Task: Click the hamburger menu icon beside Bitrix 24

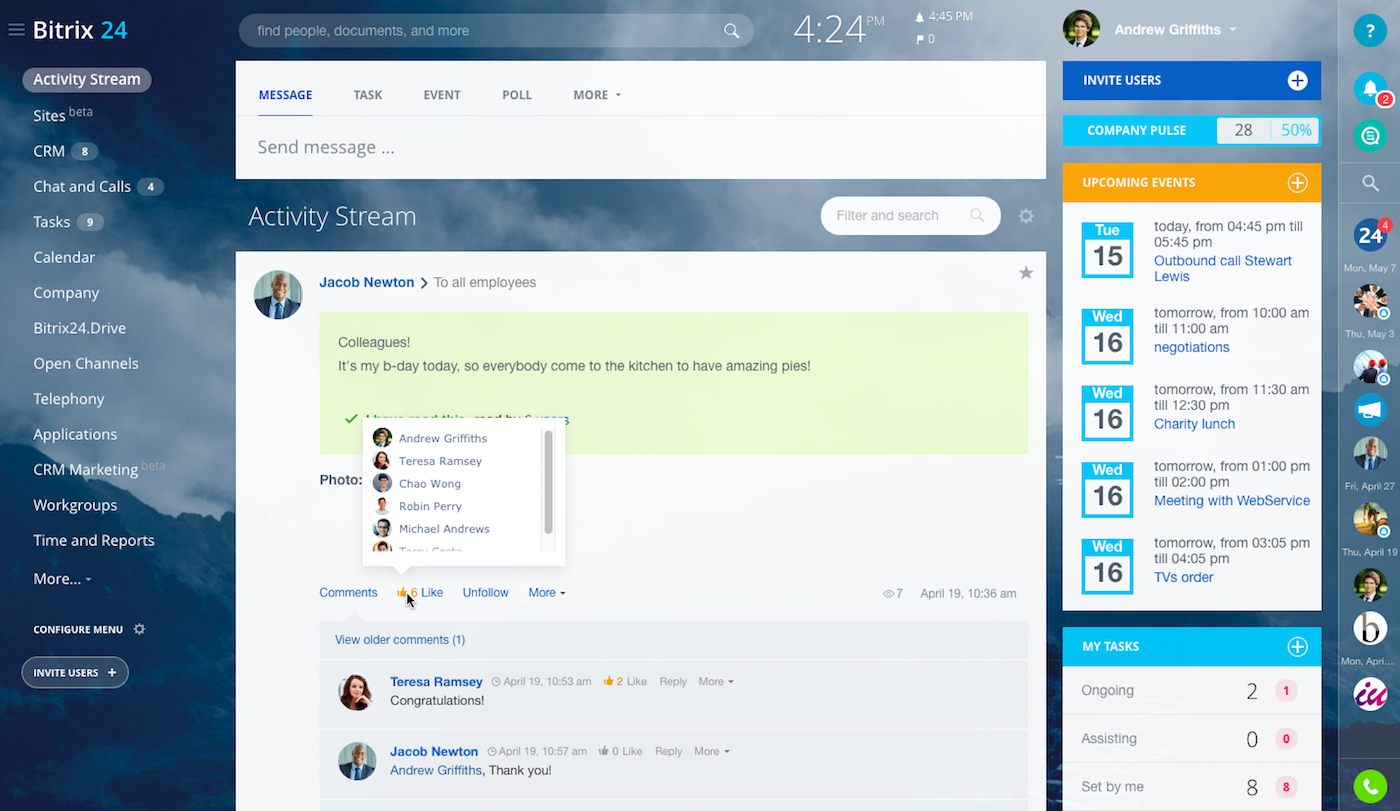Action: click(16, 30)
